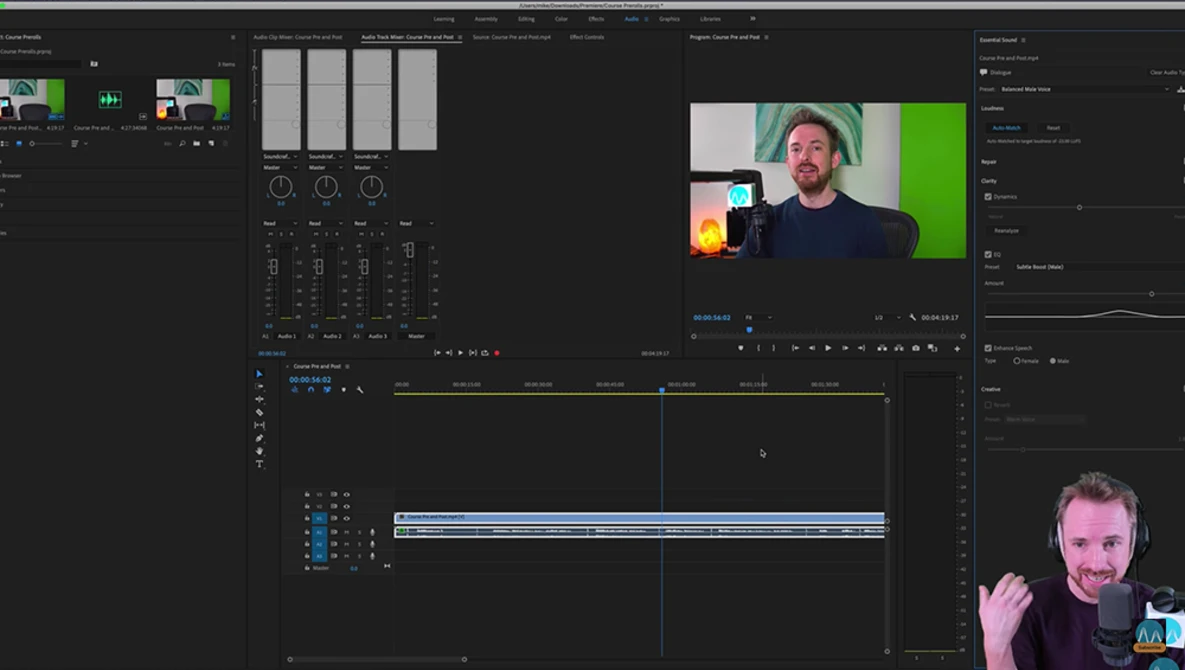Image resolution: width=1185 pixels, height=670 pixels.
Task: Open Audio 1 Read automation mode dropdown
Action: coord(280,224)
